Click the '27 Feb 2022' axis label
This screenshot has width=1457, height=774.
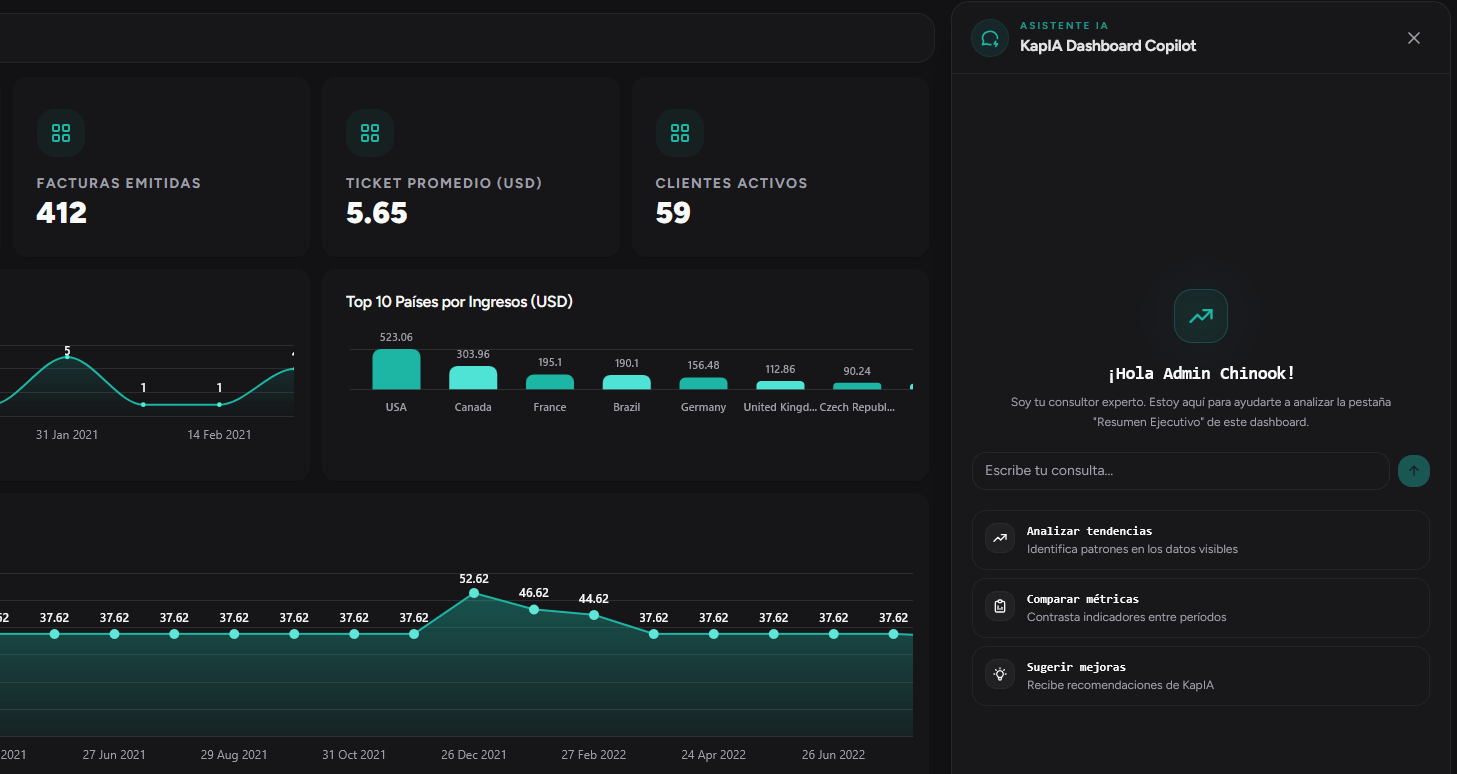tap(594, 755)
